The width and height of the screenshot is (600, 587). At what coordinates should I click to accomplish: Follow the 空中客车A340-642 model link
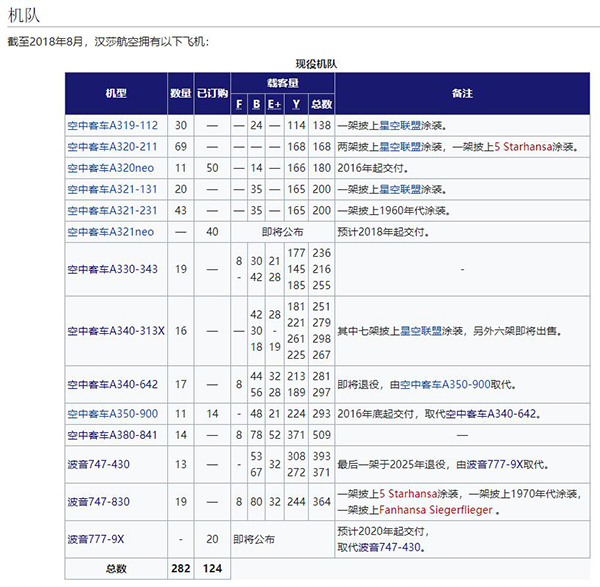click(x=112, y=385)
